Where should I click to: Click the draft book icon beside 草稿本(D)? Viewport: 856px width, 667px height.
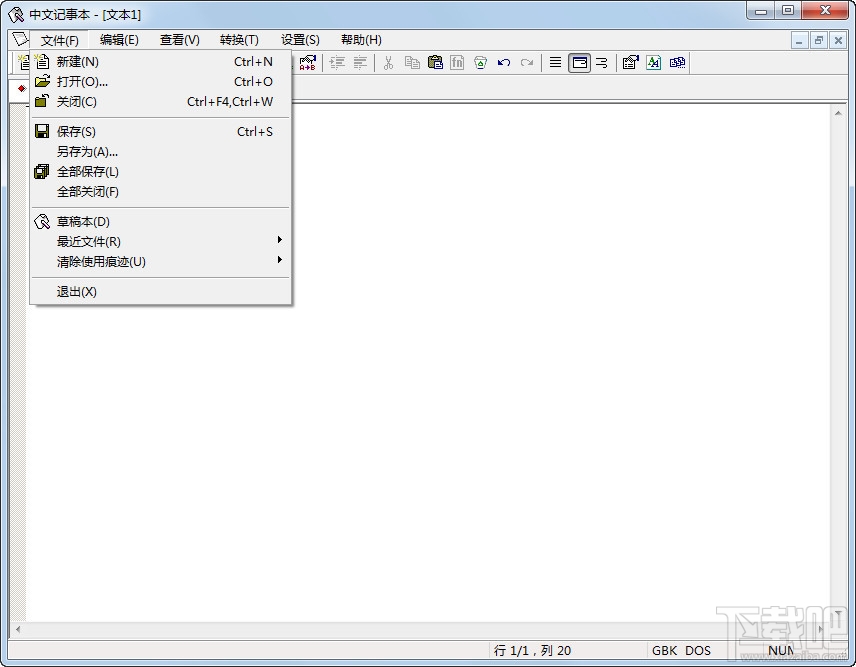coord(42,222)
